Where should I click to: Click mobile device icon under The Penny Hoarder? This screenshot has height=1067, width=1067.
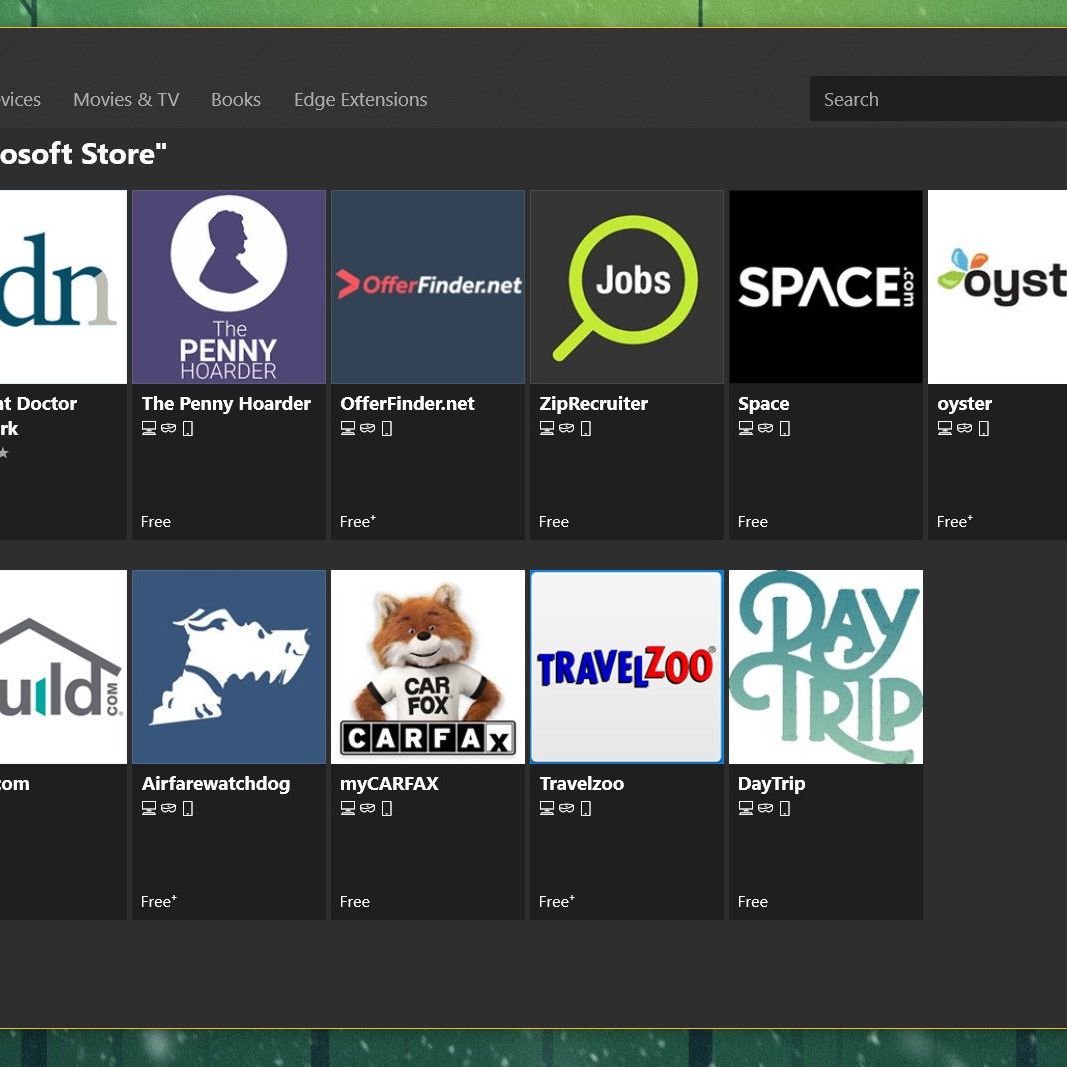[188, 428]
